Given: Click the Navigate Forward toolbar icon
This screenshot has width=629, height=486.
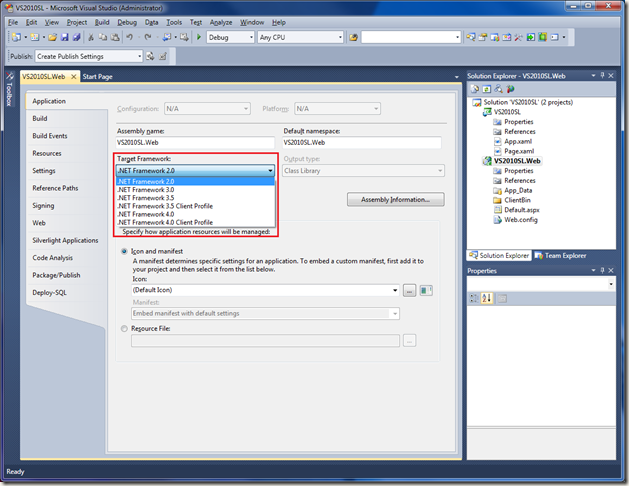Looking at the screenshot, I should point(184,37).
